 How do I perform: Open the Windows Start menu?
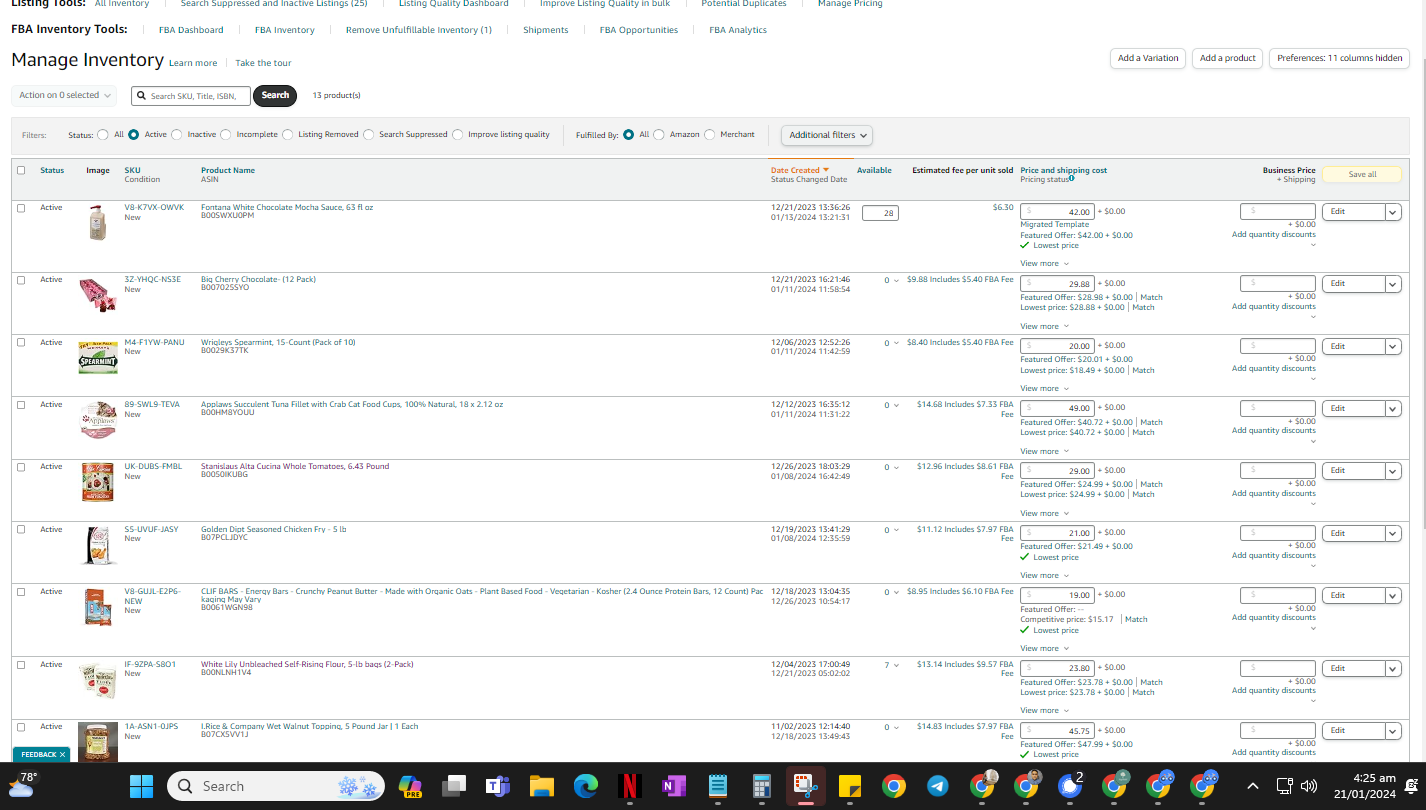[x=141, y=786]
